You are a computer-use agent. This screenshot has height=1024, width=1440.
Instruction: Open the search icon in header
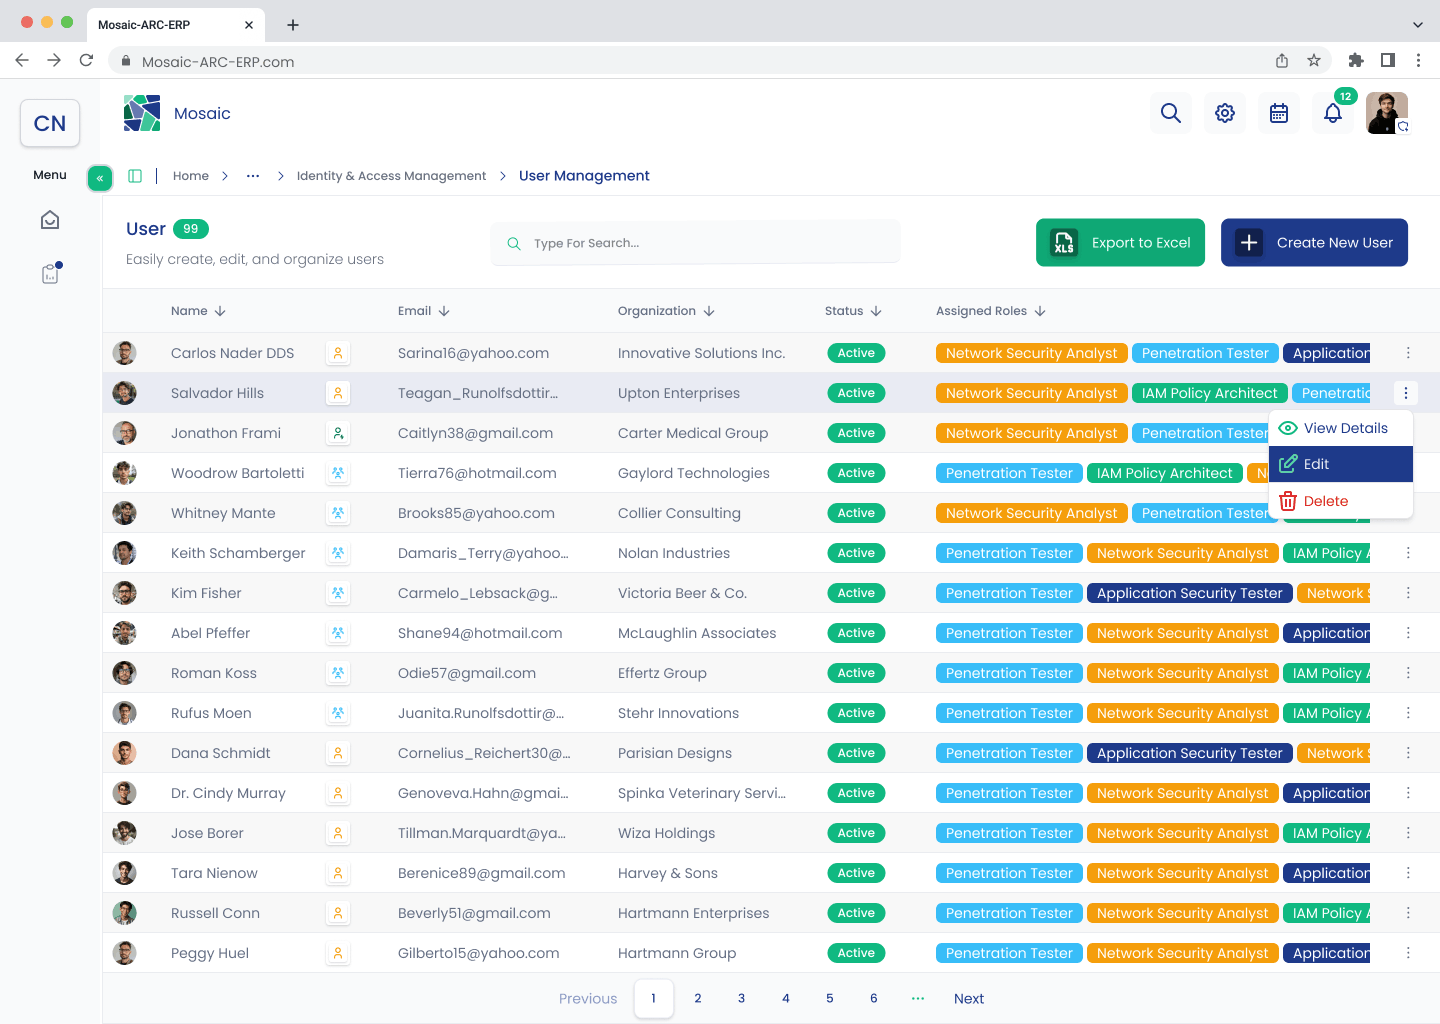coord(1171,113)
